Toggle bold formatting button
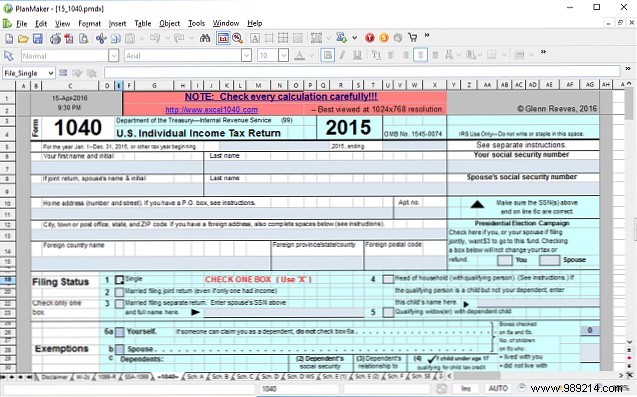The image size is (637, 397). 327,55
